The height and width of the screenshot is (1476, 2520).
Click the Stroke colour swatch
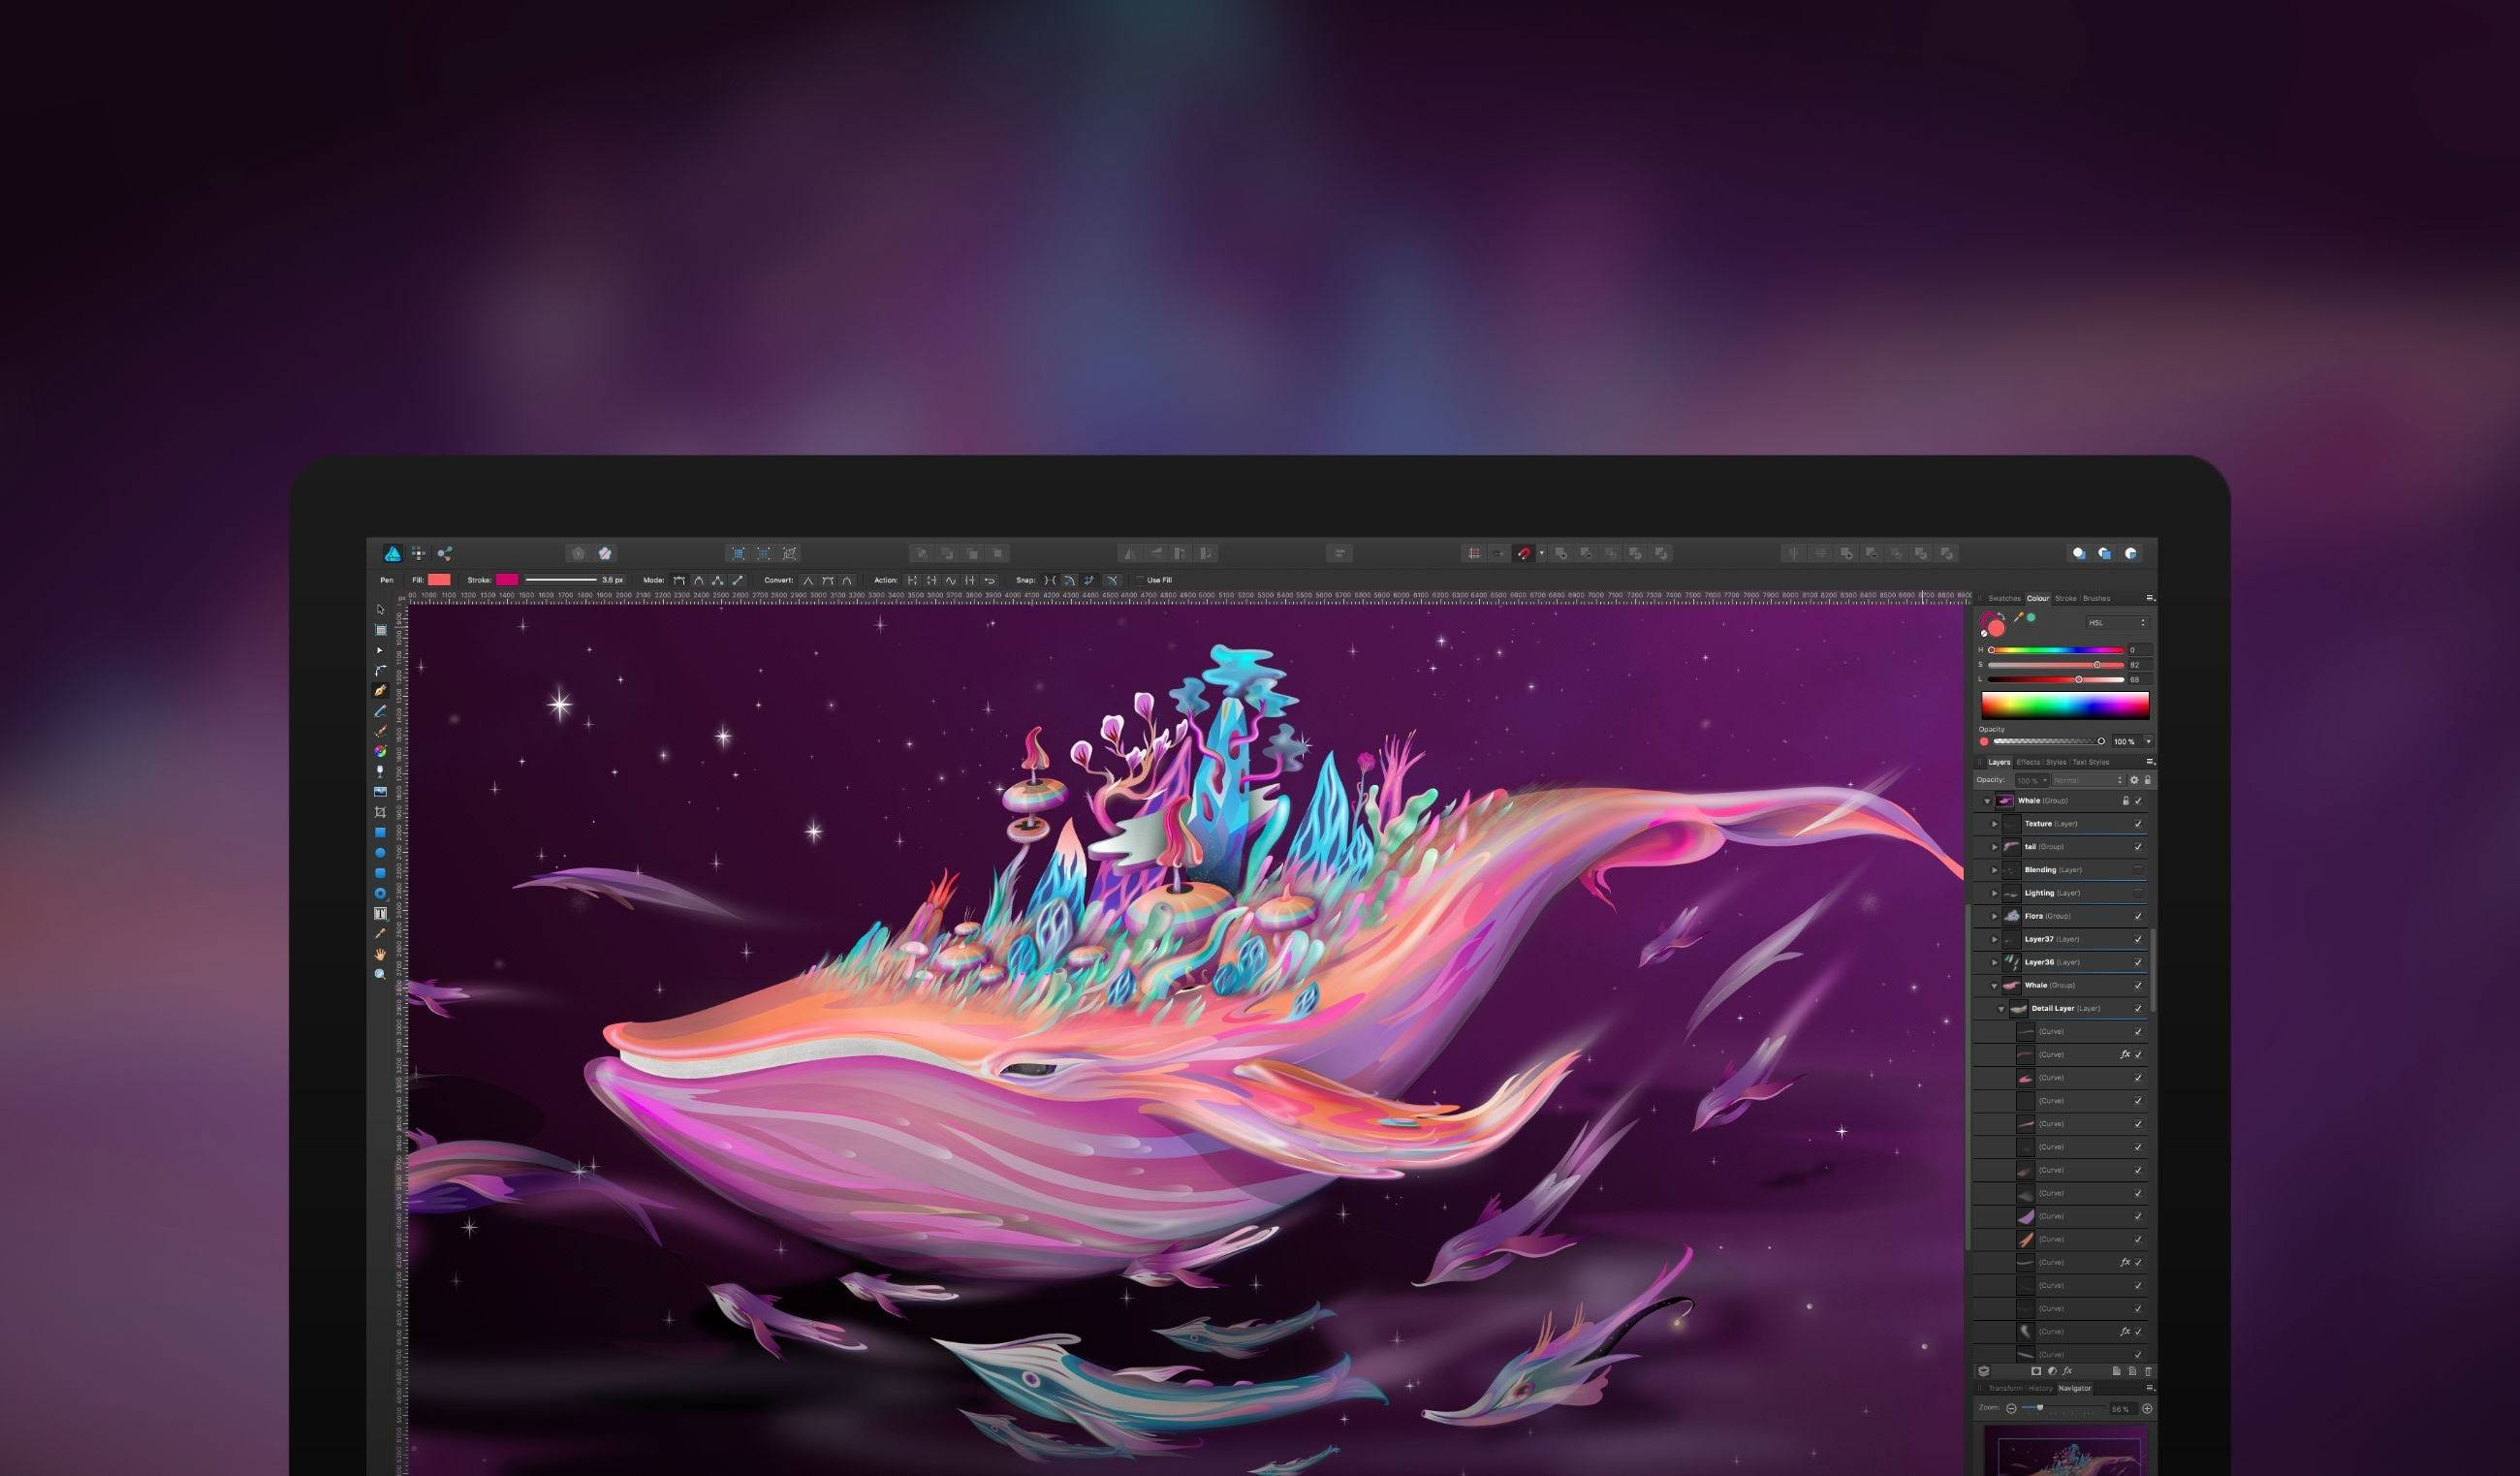(x=508, y=580)
